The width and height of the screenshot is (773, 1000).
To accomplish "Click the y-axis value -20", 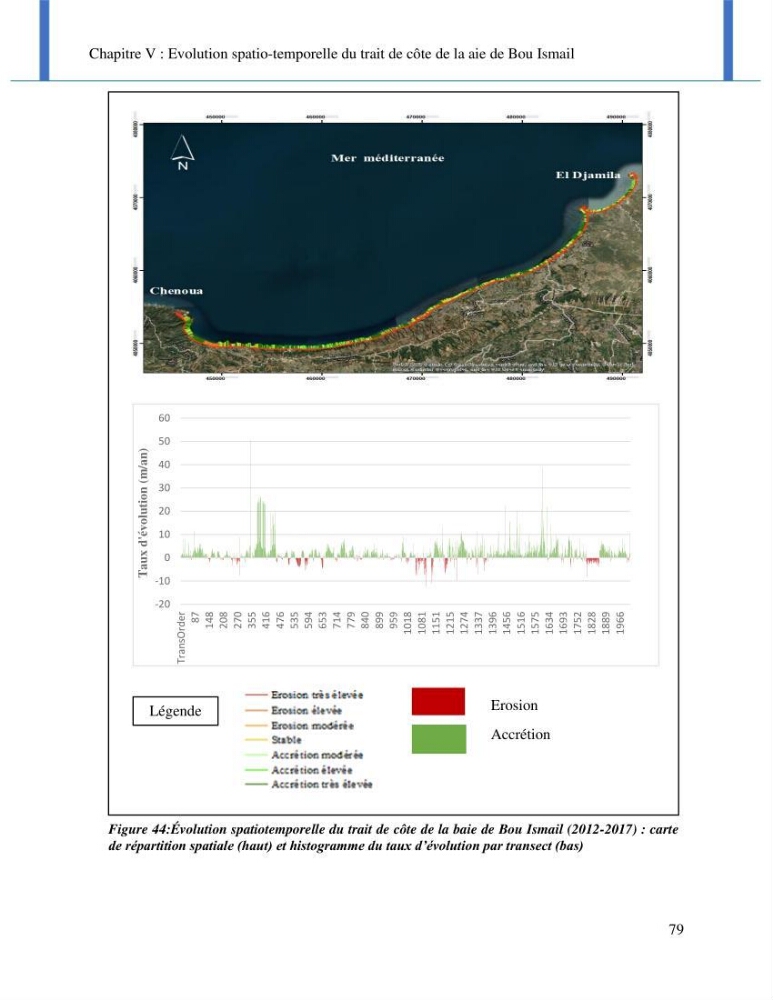I will coord(163,605).
